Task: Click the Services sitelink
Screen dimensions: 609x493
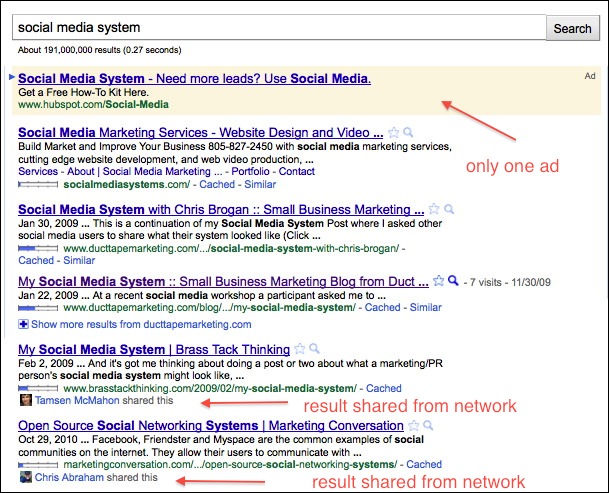Action: (x=38, y=171)
